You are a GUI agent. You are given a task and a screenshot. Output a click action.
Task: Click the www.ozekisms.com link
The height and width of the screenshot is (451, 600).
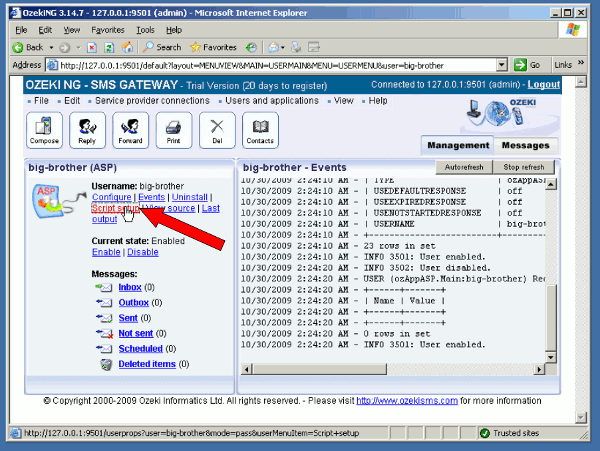tap(407, 401)
